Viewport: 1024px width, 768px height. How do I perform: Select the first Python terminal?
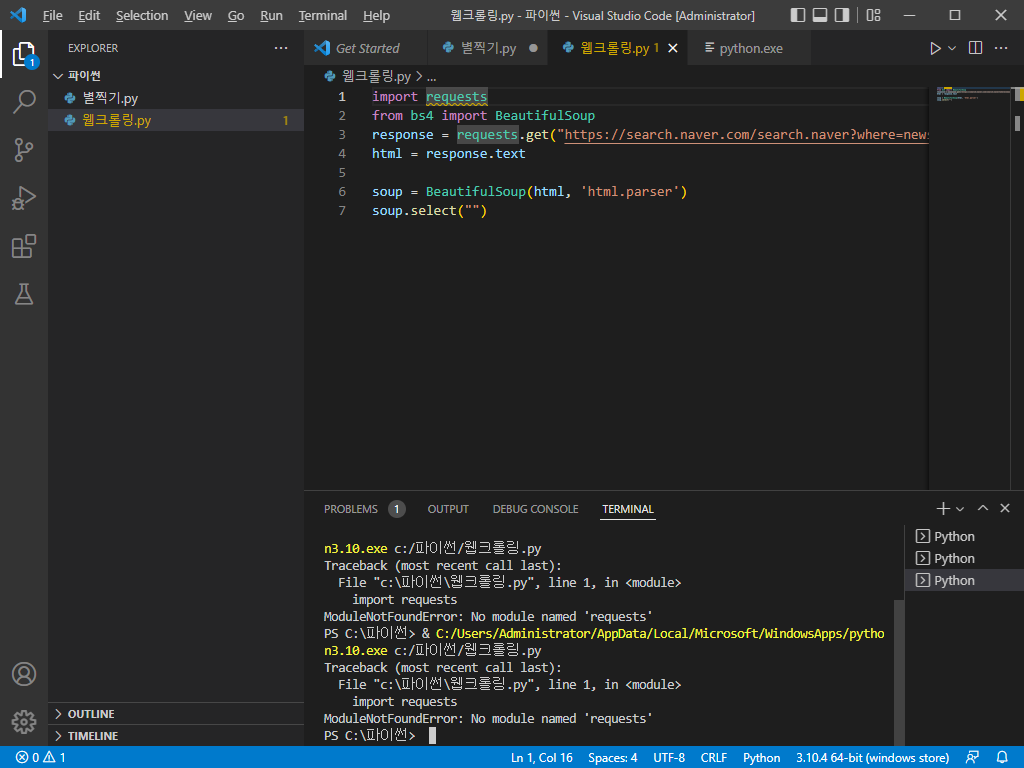click(964, 536)
